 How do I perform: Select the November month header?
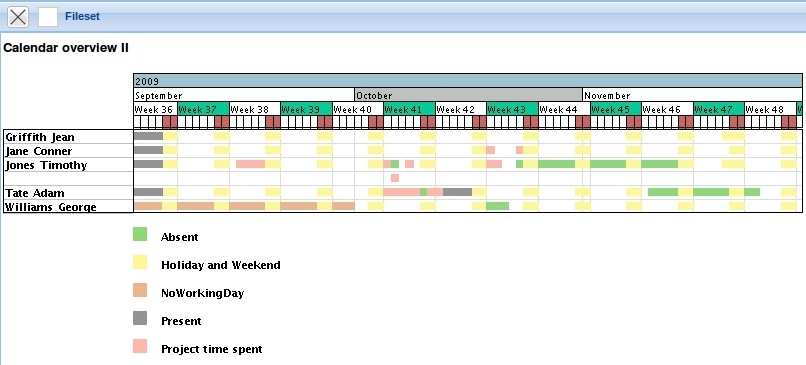pos(692,95)
